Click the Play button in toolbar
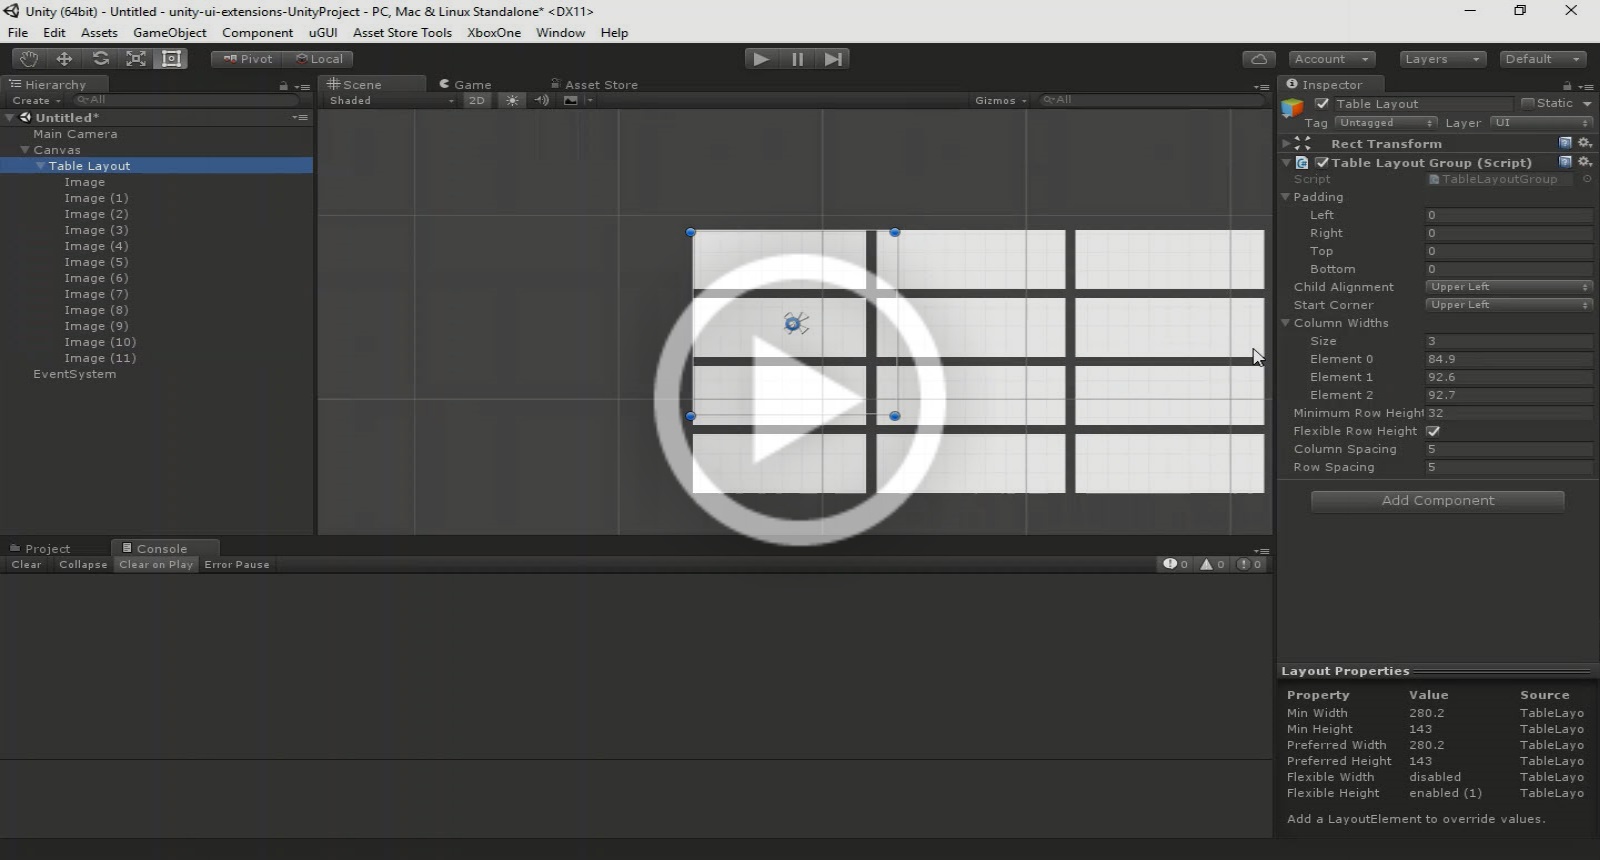 (761, 59)
